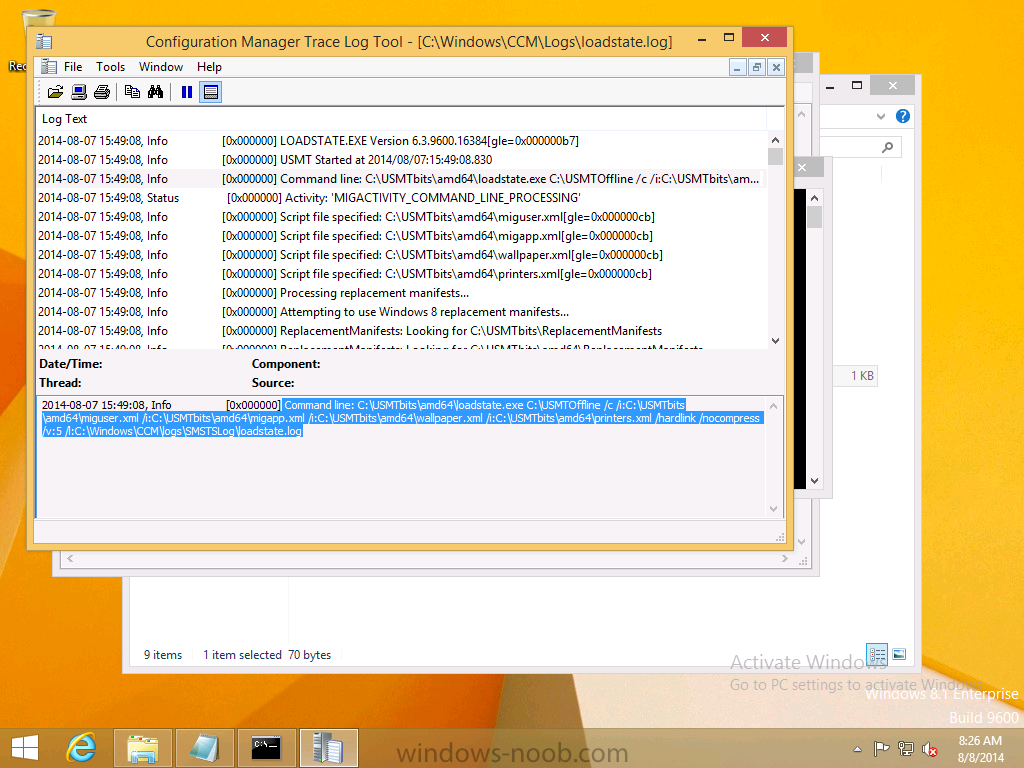The width and height of the screenshot is (1024, 768).
Task: Click the Log Text column header
Action: (x=401, y=119)
